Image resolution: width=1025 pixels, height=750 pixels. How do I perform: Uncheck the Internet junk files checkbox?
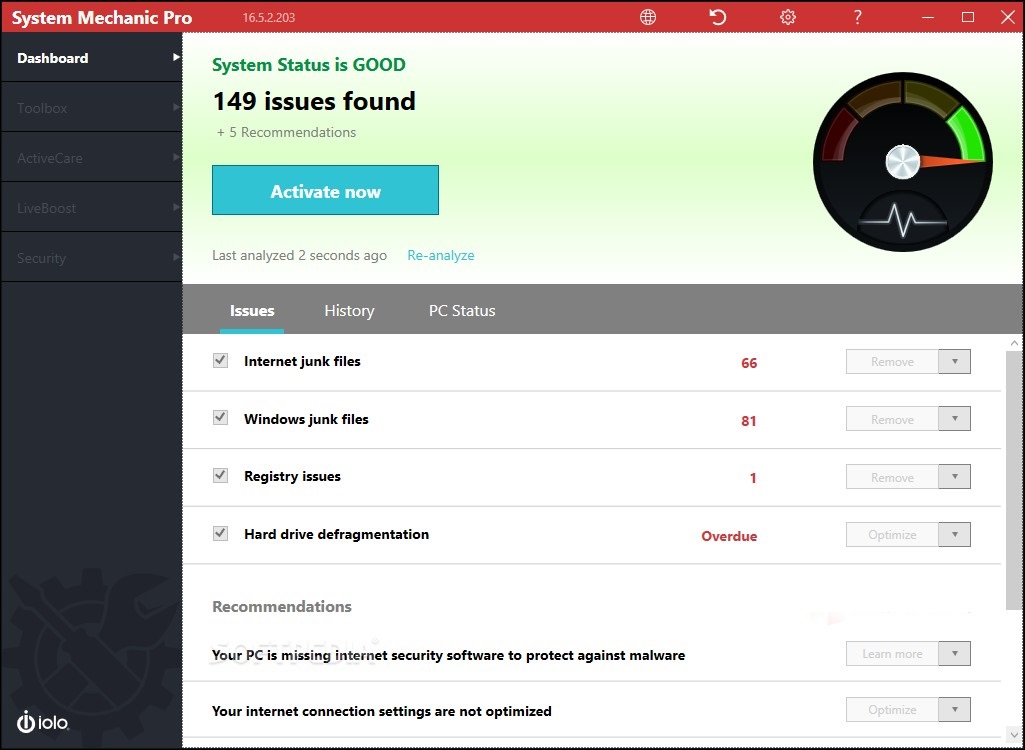click(x=220, y=360)
